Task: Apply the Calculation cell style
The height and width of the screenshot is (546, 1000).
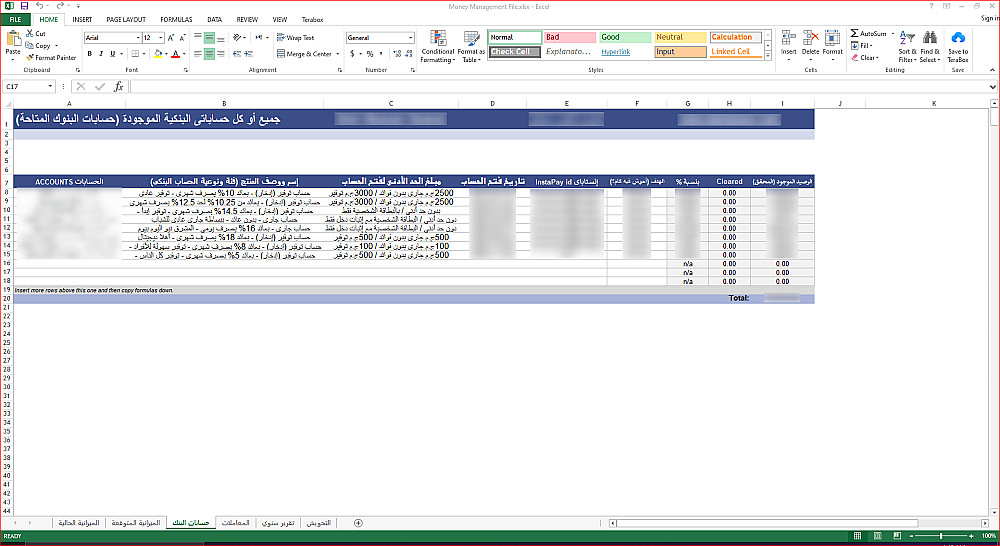Action: point(736,38)
